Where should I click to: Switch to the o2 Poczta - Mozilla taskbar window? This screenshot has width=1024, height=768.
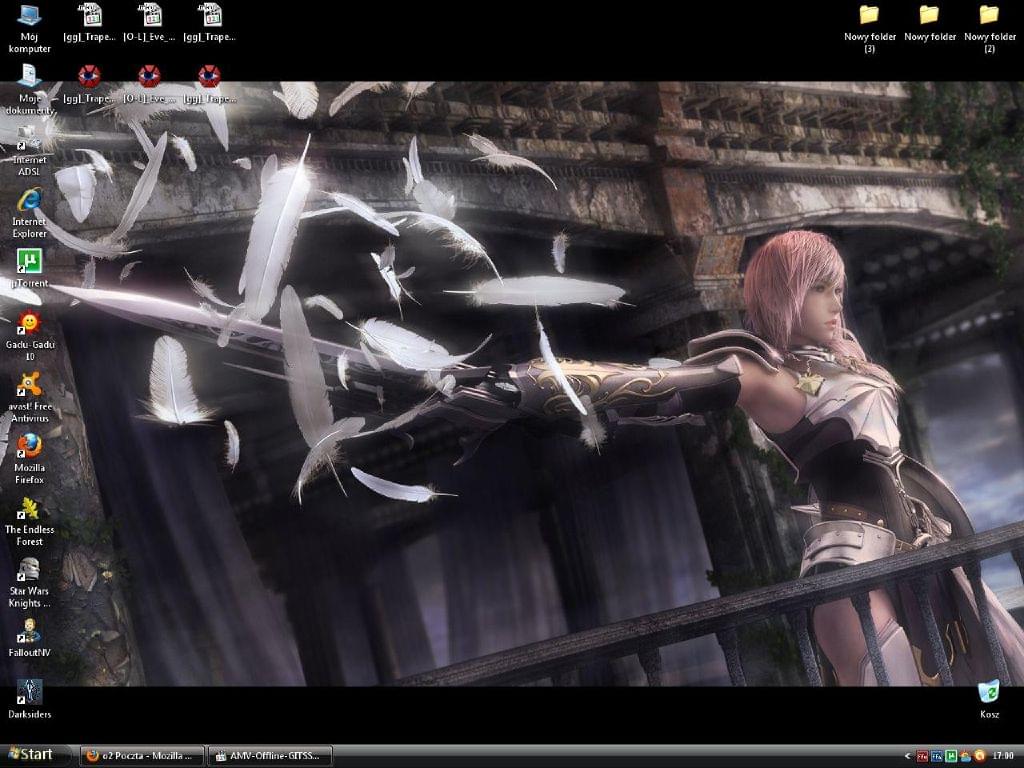click(x=142, y=756)
